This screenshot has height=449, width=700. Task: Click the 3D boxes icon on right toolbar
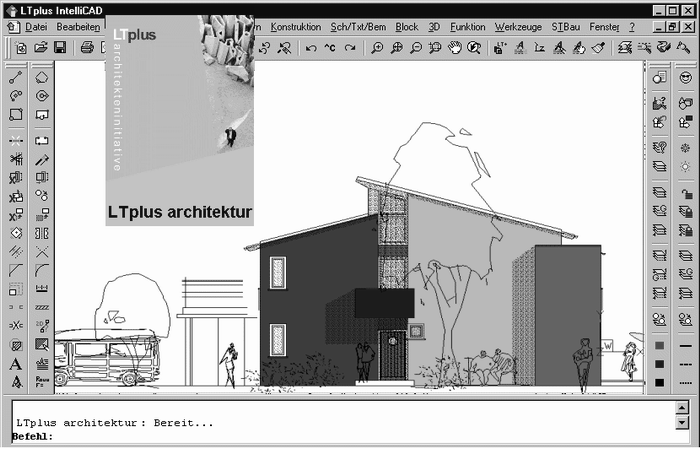(x=685, y=104)
